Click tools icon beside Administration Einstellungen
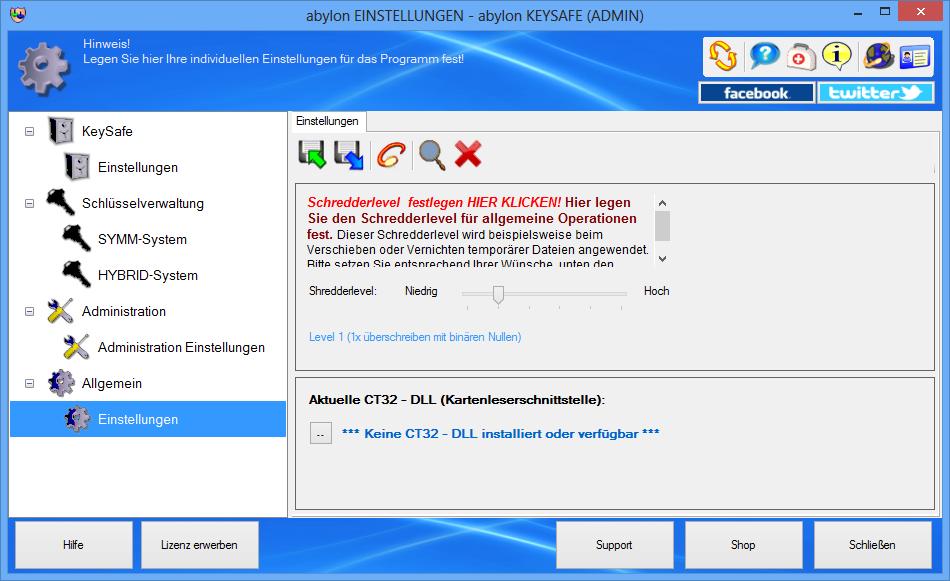The image size is (950, 581). coord(77,347)
